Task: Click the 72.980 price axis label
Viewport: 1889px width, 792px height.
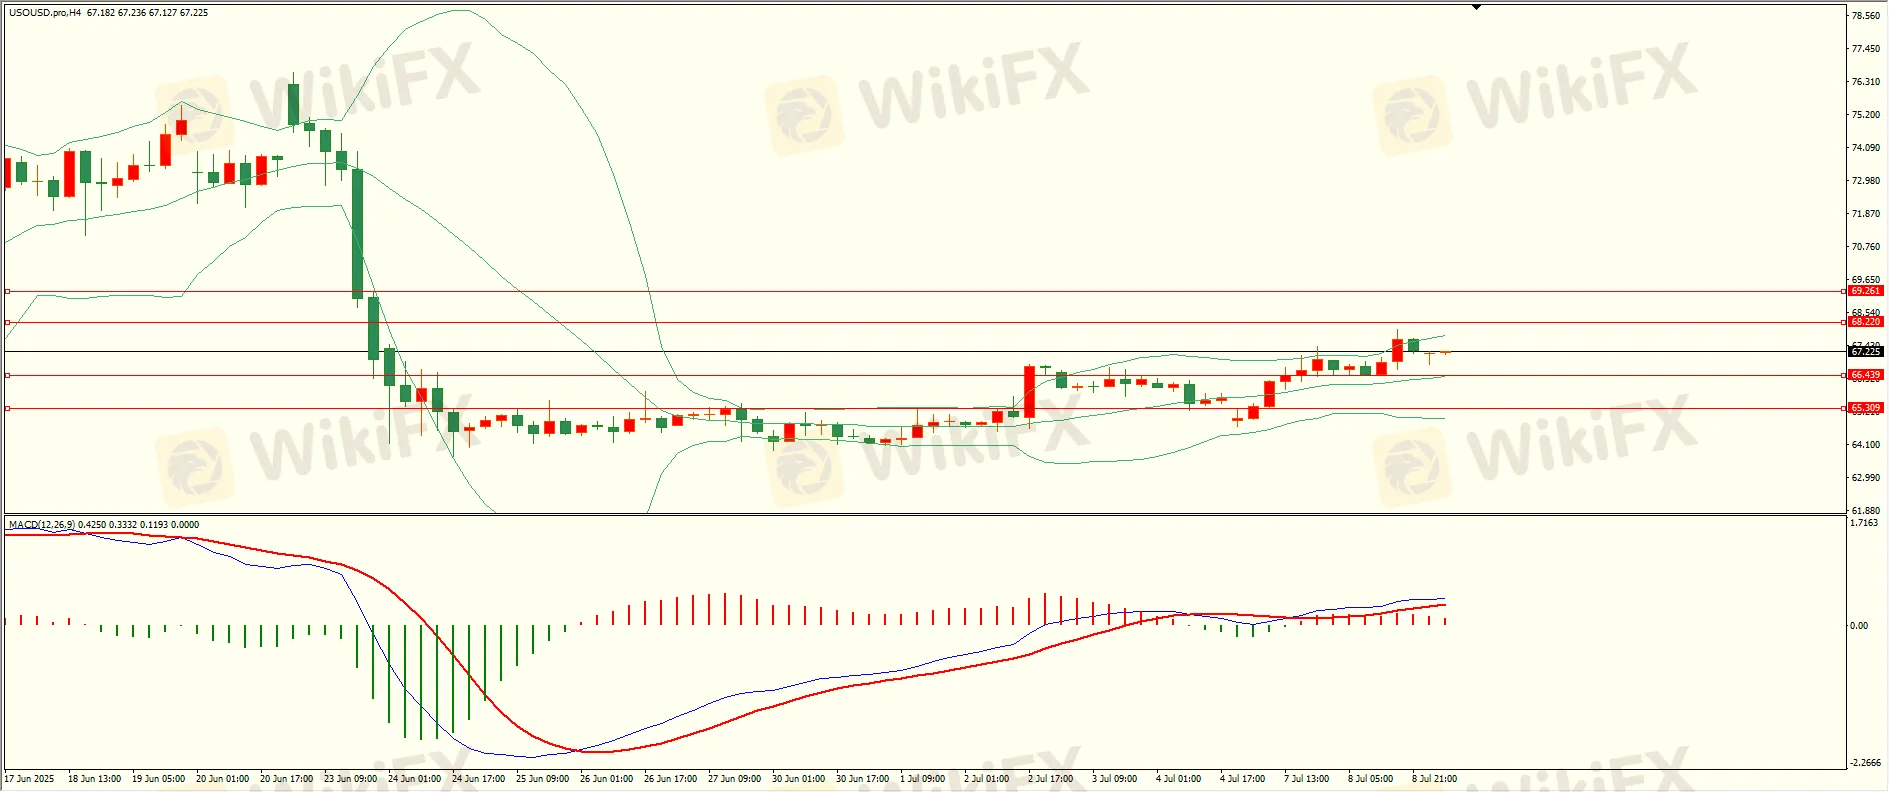Action: 1866,181
